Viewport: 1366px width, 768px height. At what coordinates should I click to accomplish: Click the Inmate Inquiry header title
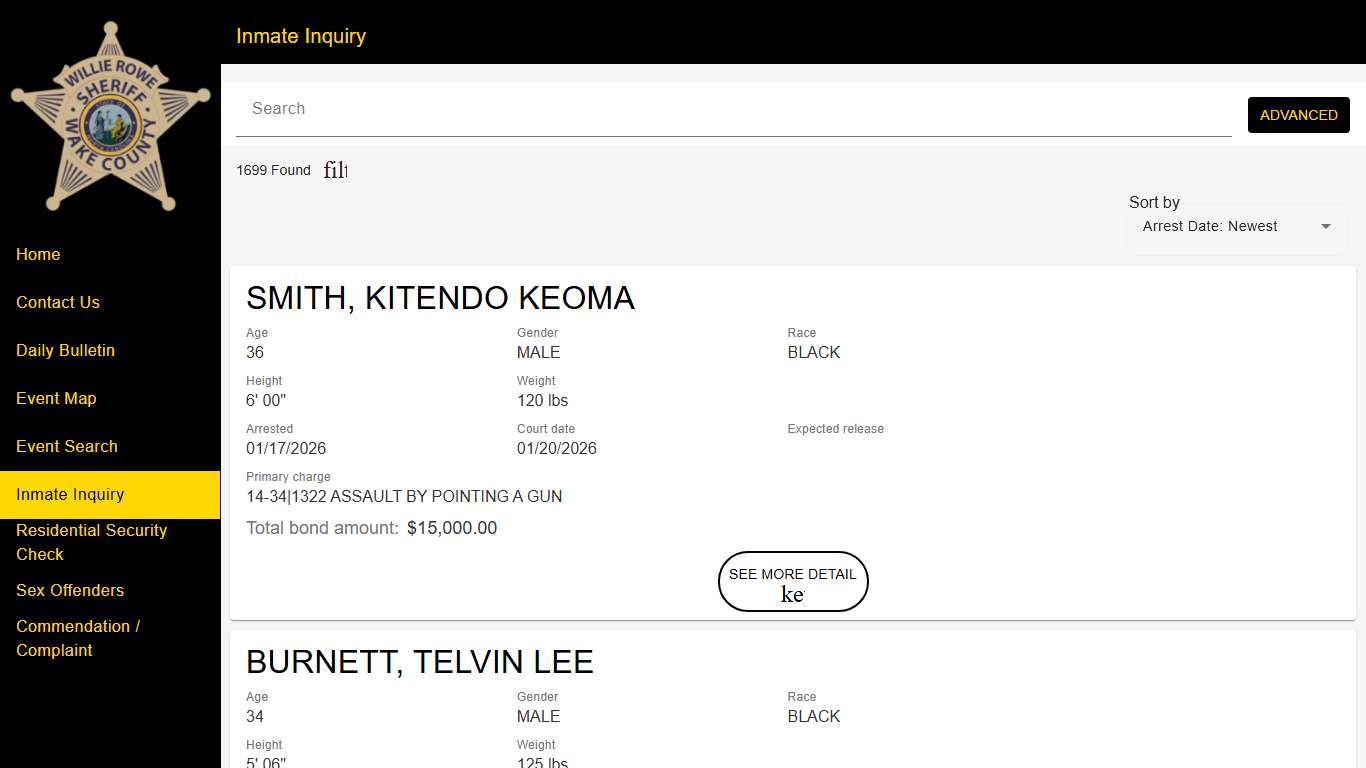coord(301,36)
